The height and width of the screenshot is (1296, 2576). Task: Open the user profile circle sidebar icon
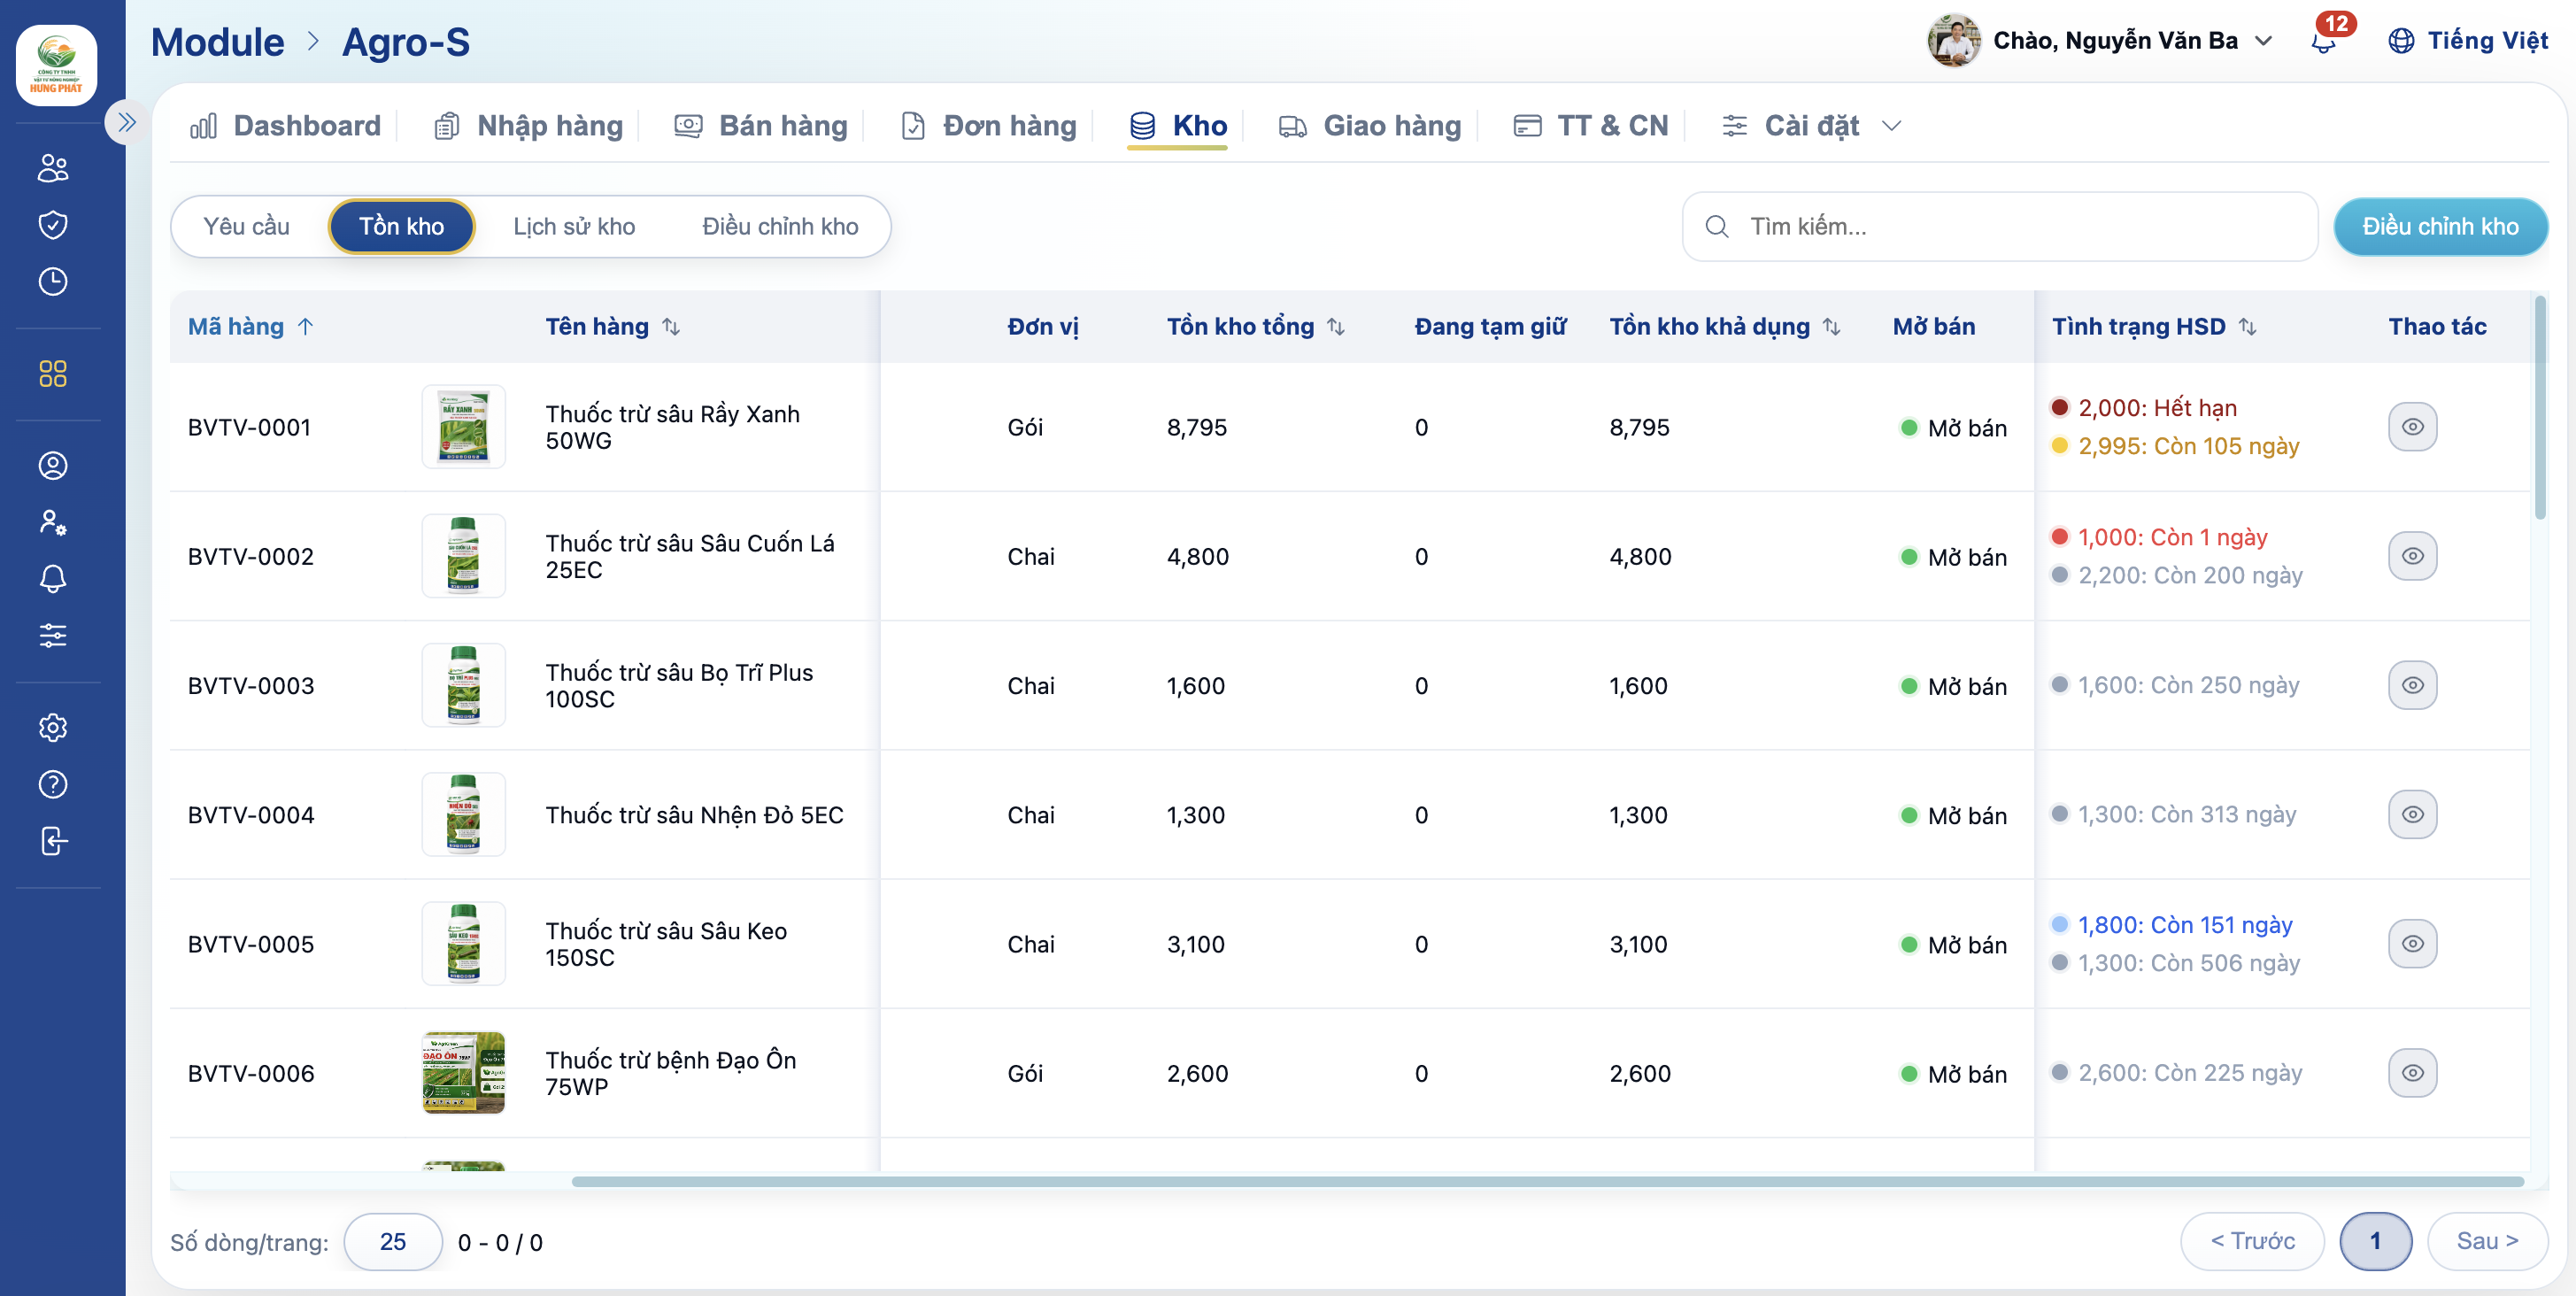(53, 466)
